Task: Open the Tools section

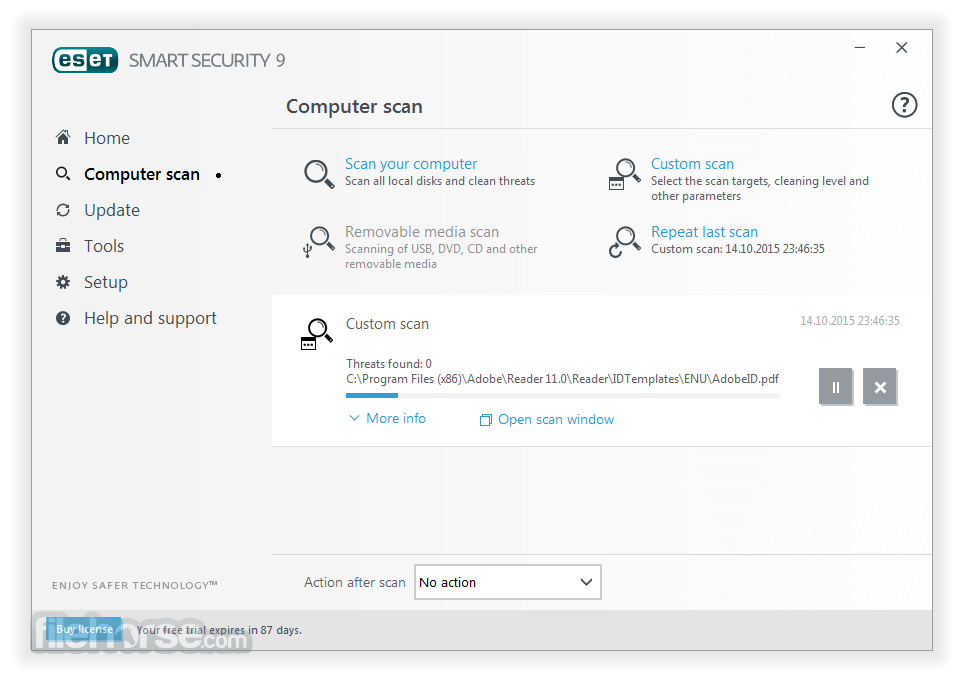Action: click(x=104, y=246)
